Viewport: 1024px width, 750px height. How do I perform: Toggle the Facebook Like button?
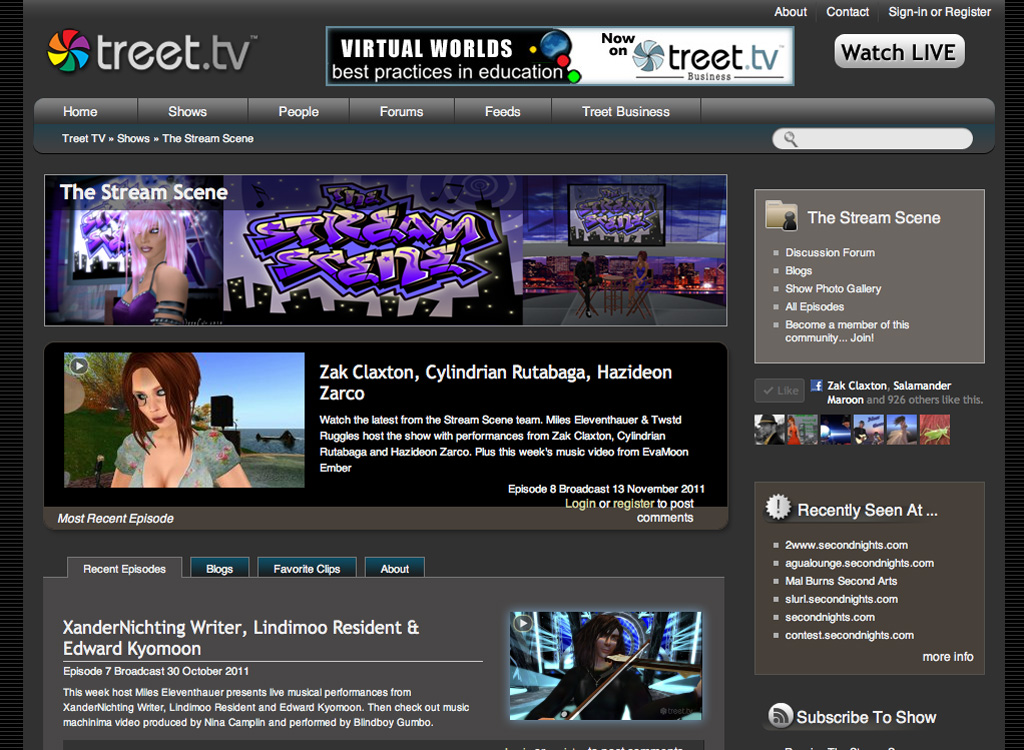pos(779,390)
